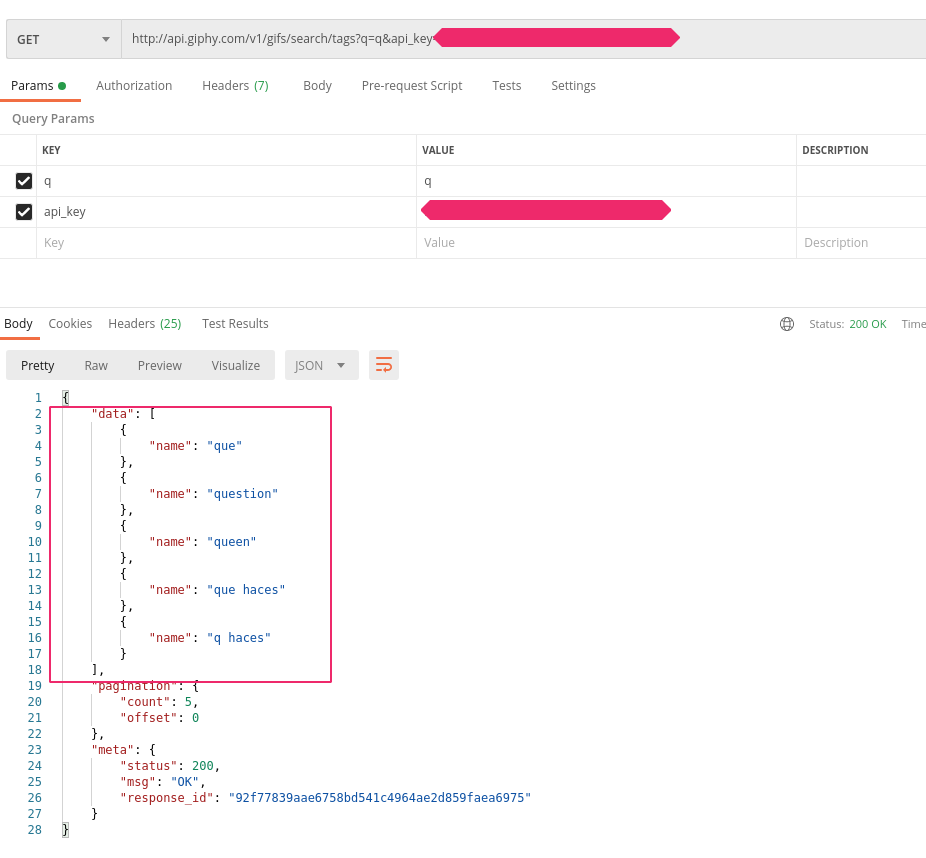Open the response Cookies tab
Image resolution: width=926 pixels, height=858 pixels.
[70, 324]
